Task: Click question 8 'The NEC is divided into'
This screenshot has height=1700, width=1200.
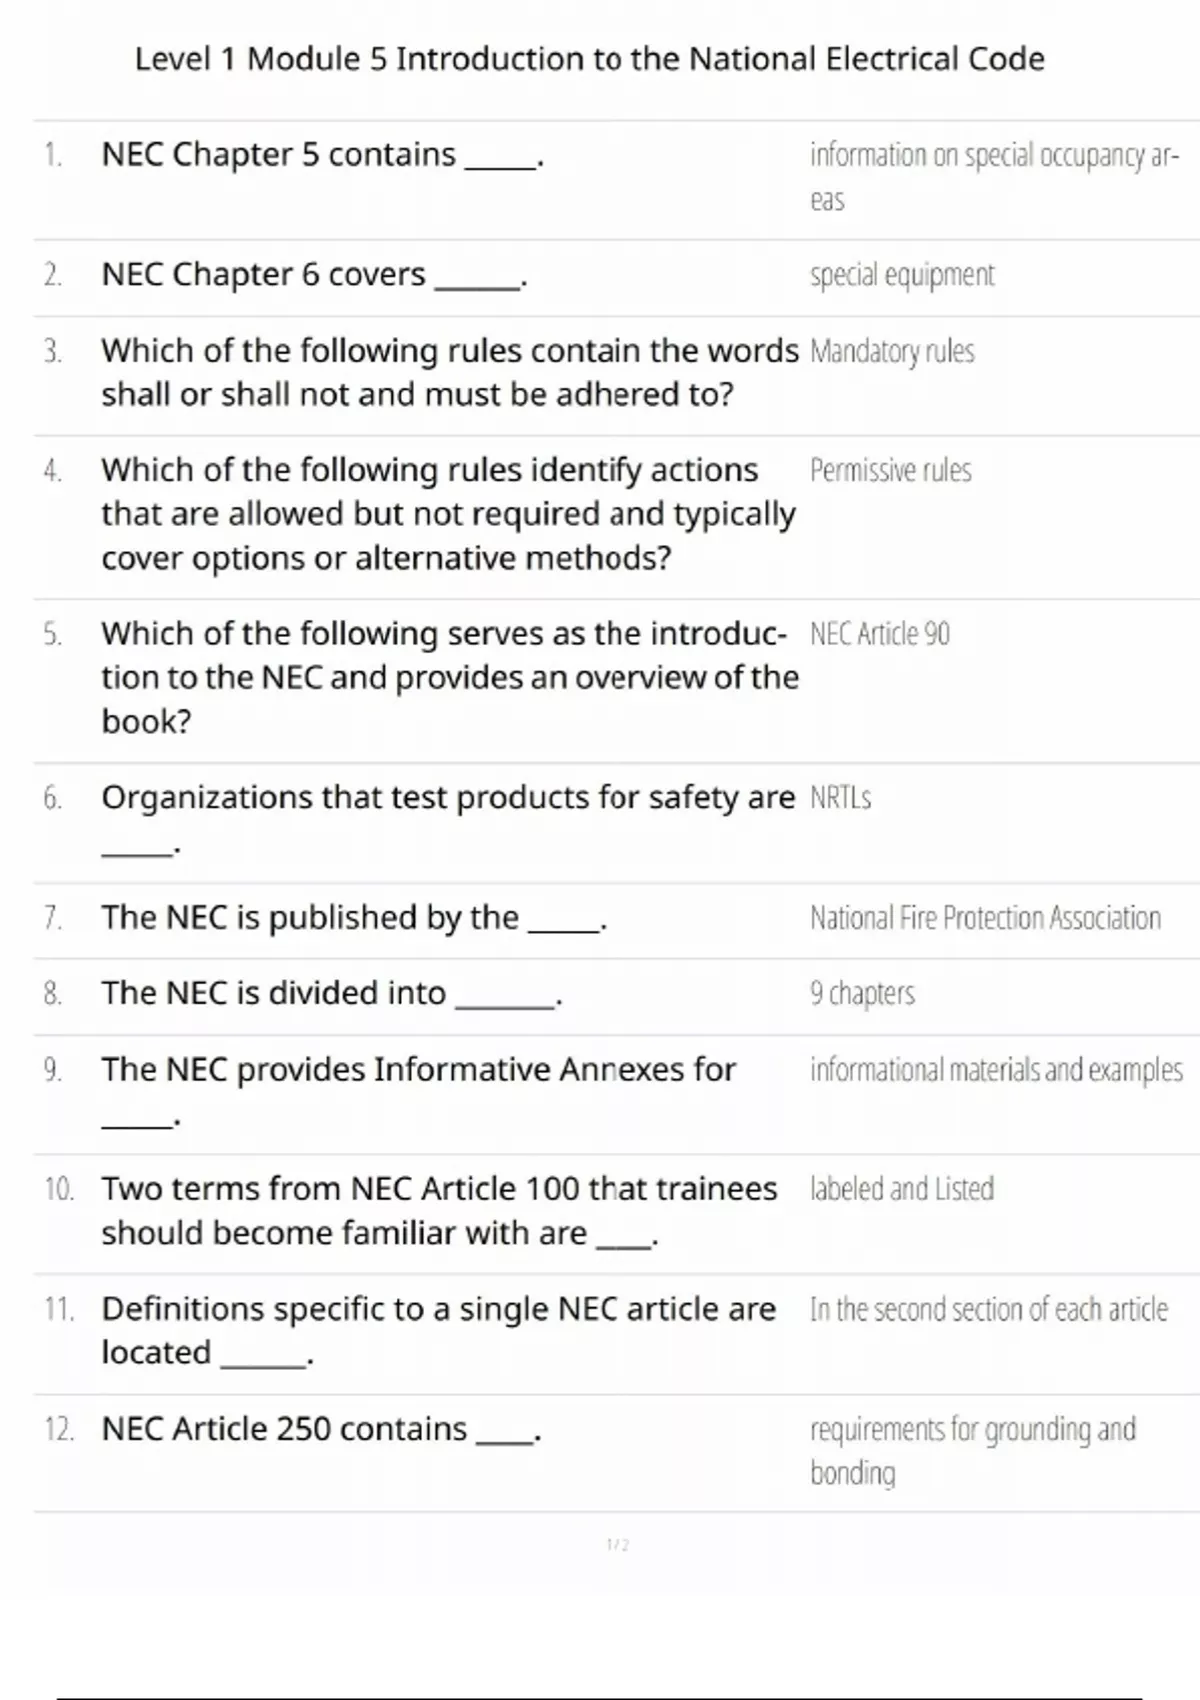Action: pyautogui.click(x=332, y=994)
